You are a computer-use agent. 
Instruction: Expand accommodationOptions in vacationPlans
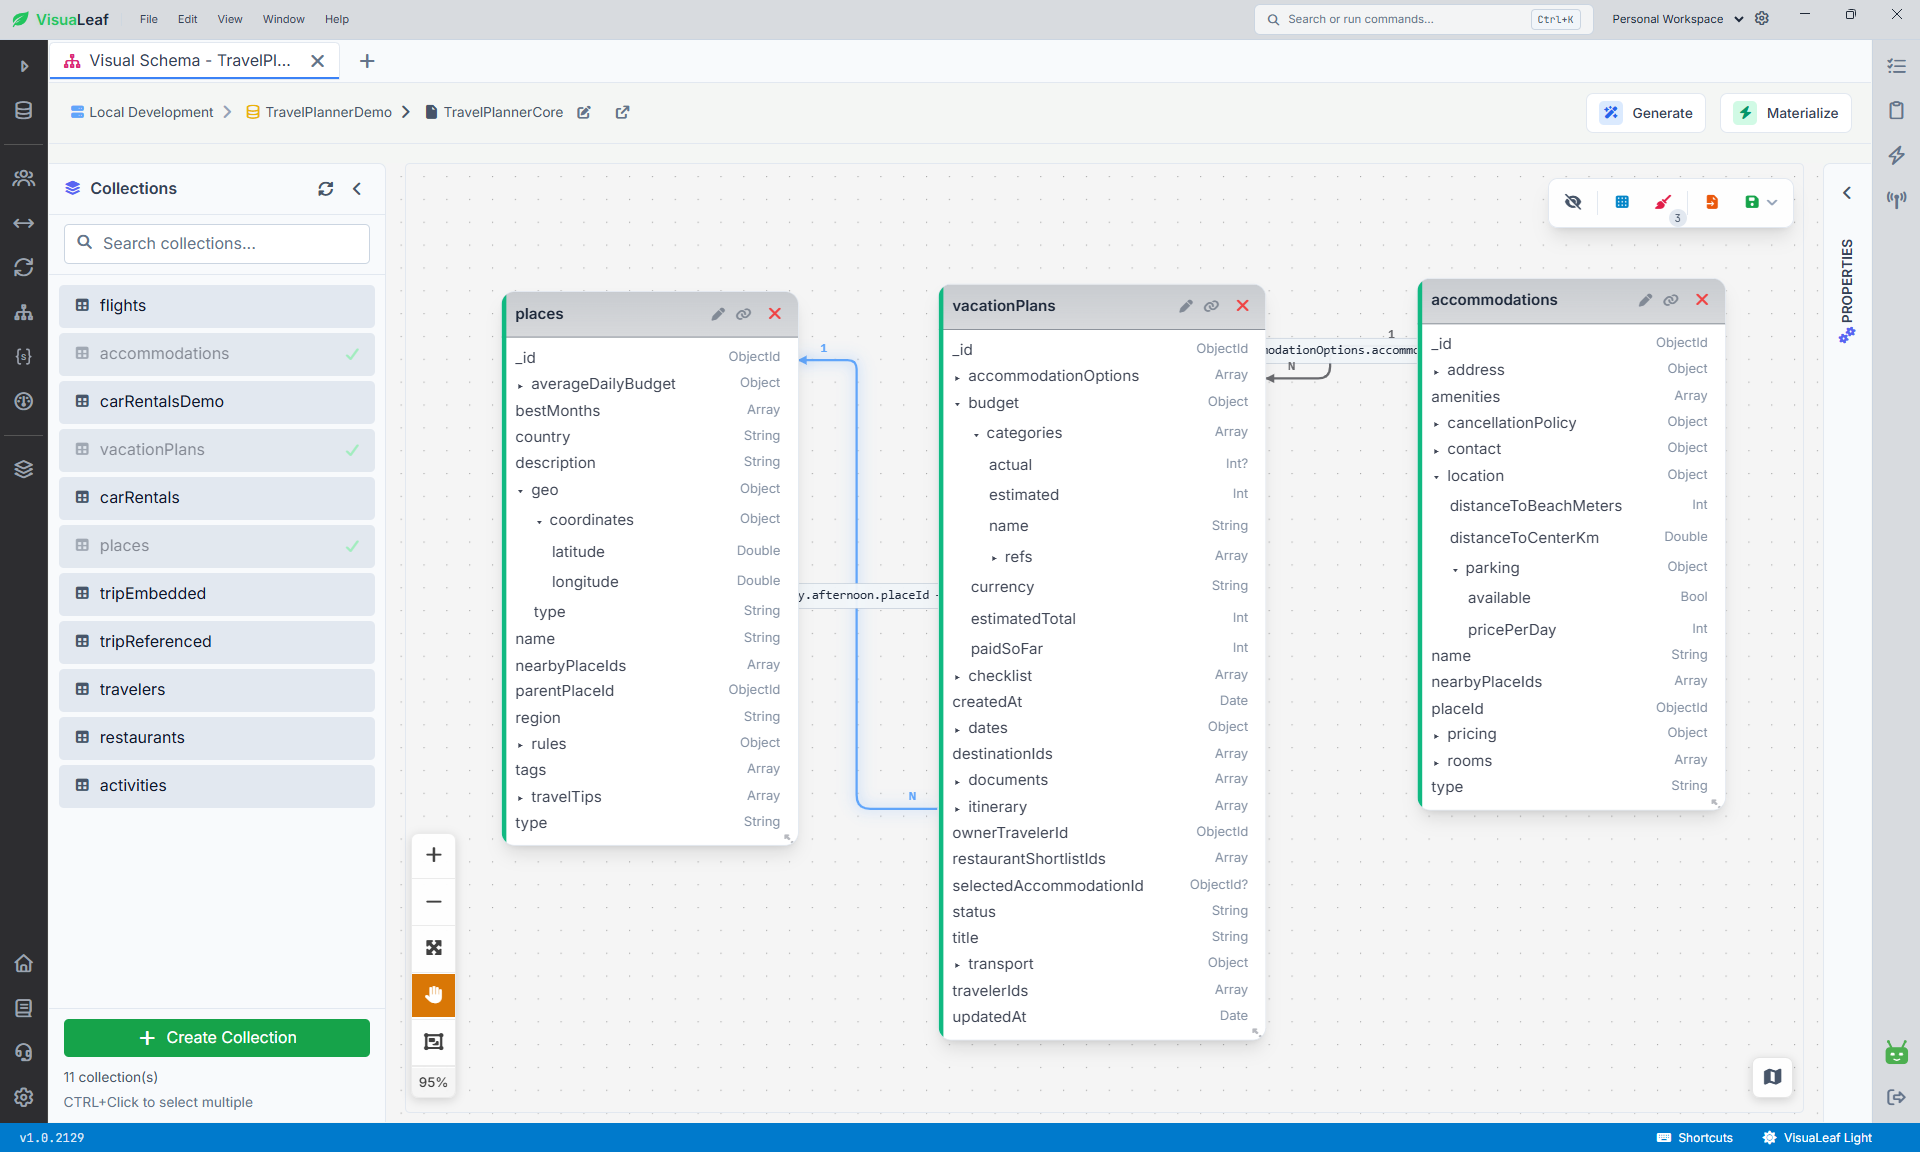[957, 377]
